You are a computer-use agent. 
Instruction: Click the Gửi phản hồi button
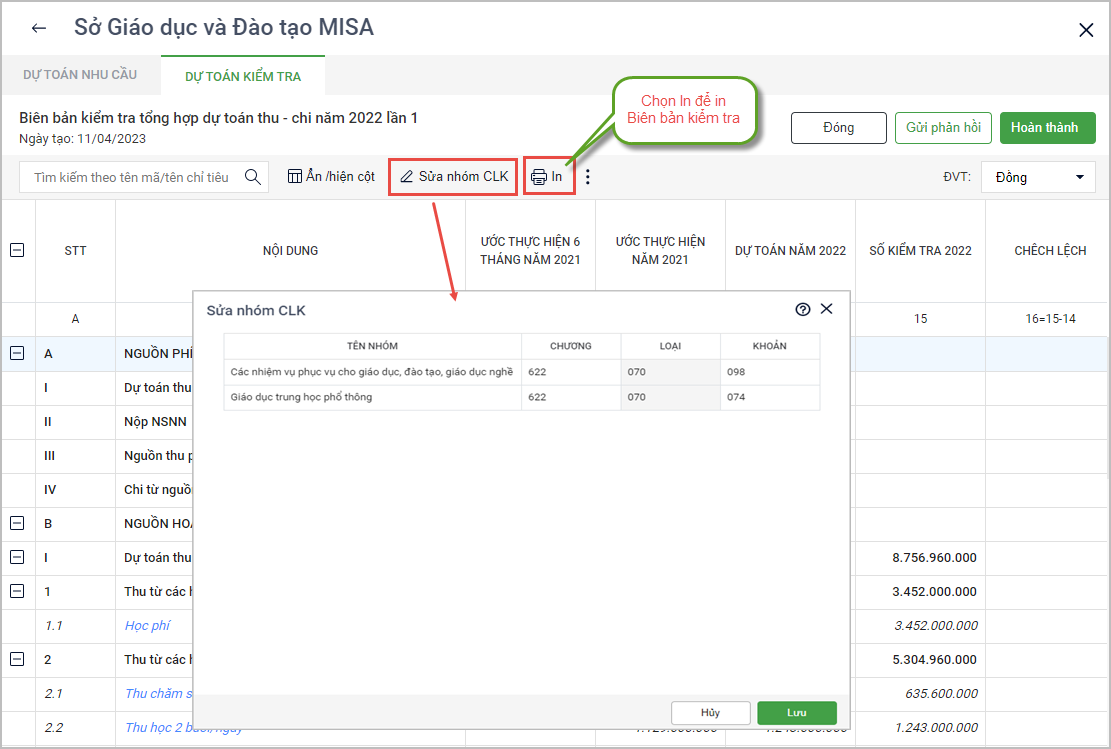click(943, 128)
